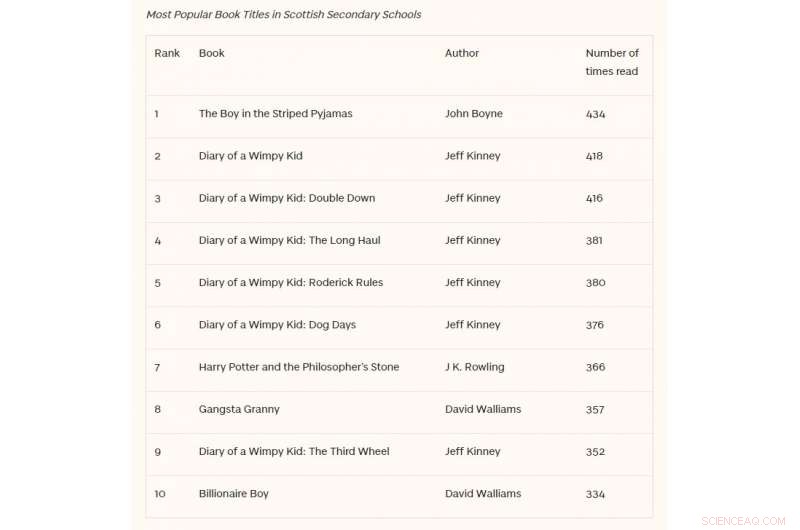Click 'Diary of a Wimpy Kid: The Third Wheel'
800x530 pixels.
[294, 451]
